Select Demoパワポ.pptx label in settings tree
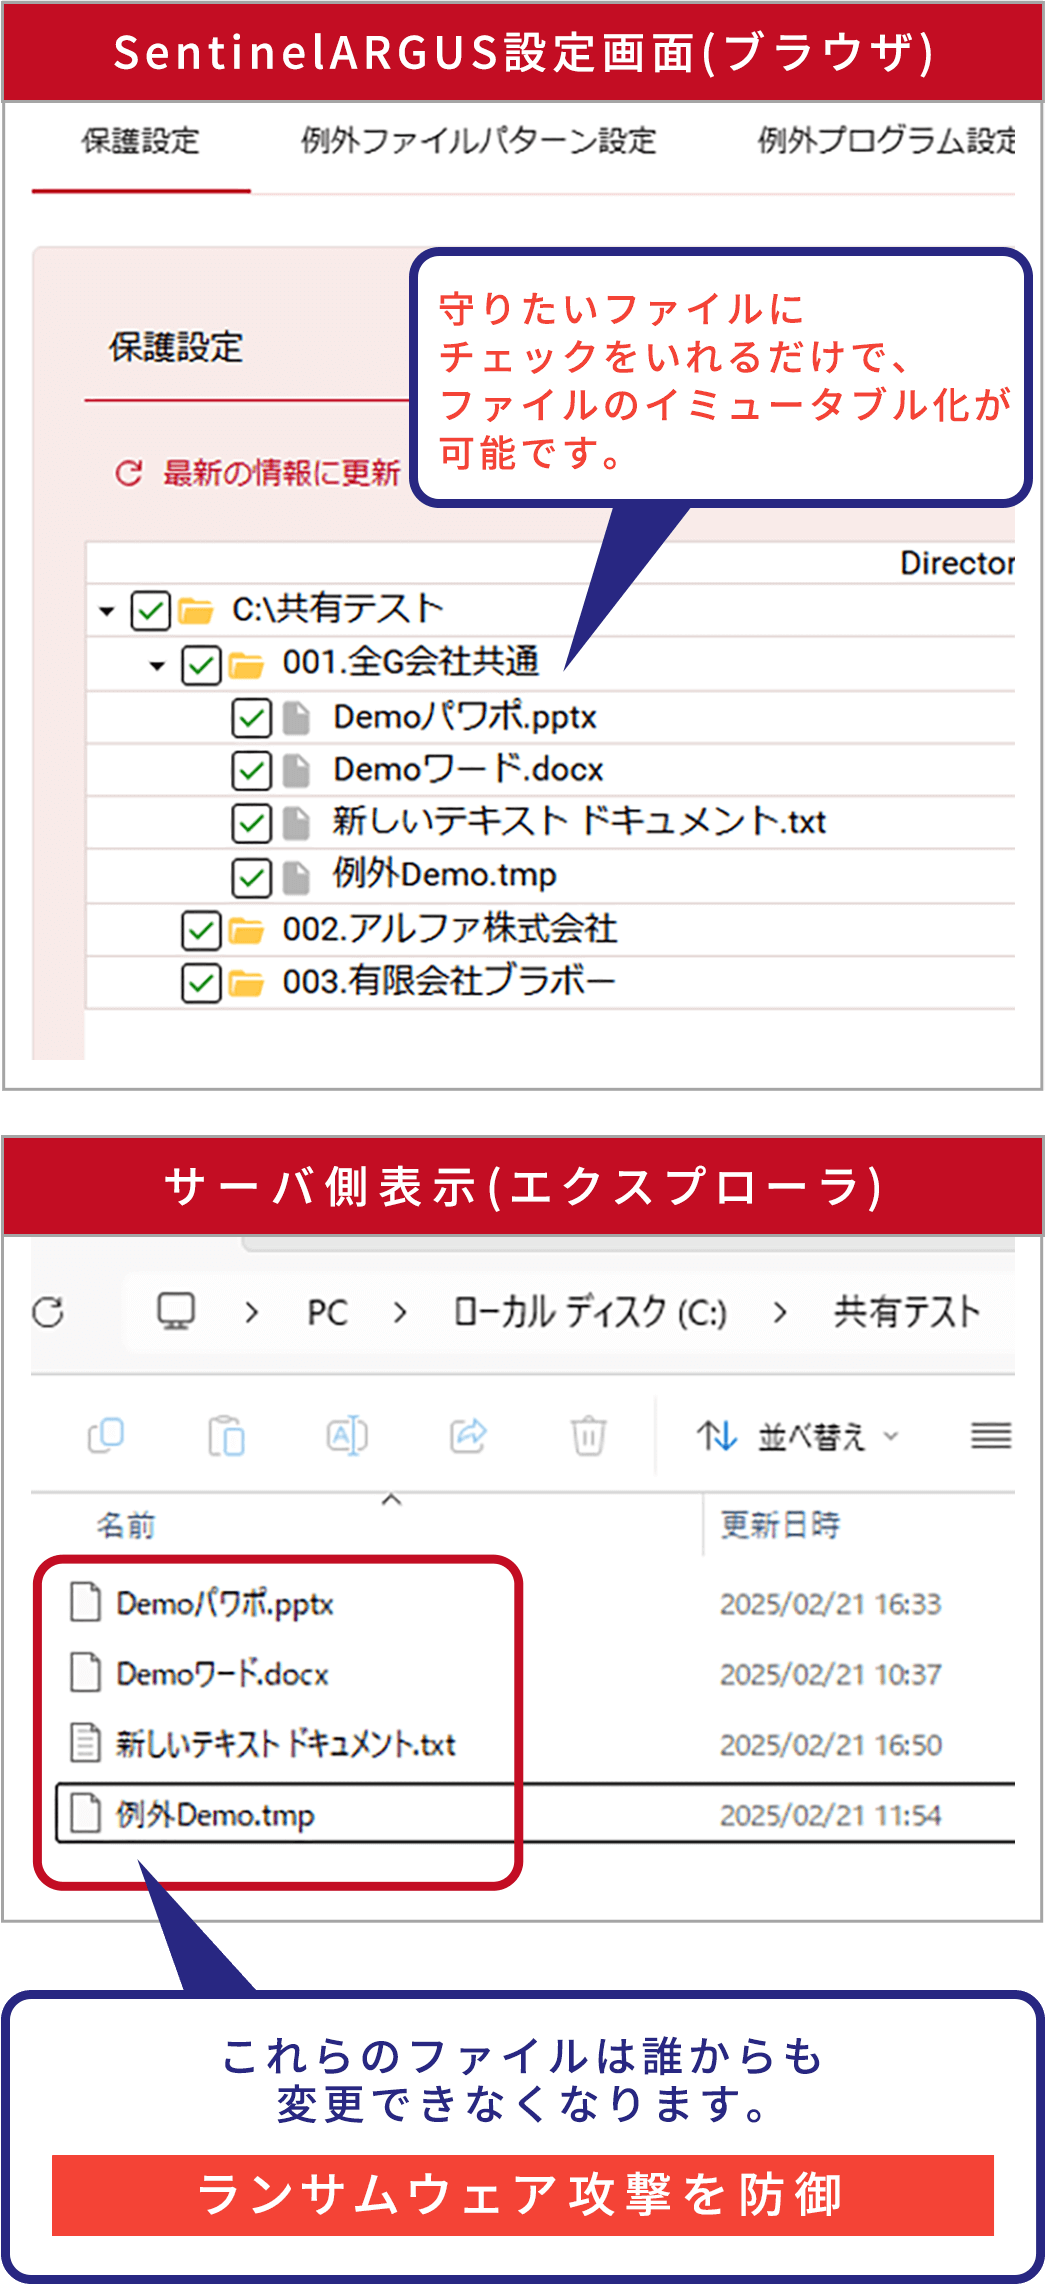The width and height of the screenshot is (1046, 2284). click(x=465, y=716)
